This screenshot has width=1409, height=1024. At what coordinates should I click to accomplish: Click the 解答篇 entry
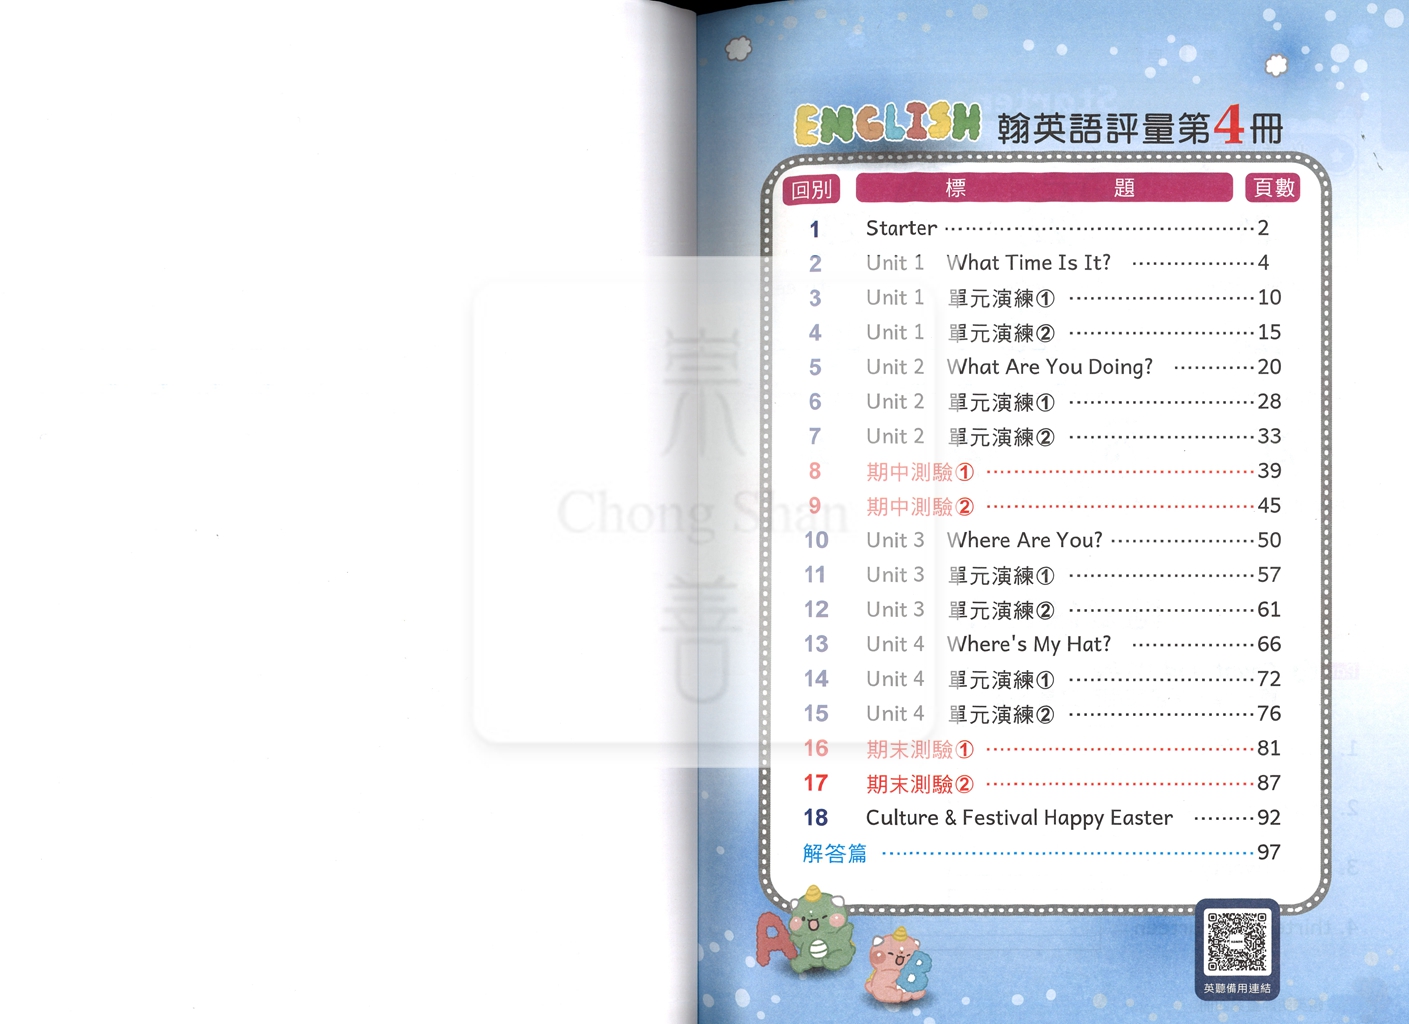point(835,853)
